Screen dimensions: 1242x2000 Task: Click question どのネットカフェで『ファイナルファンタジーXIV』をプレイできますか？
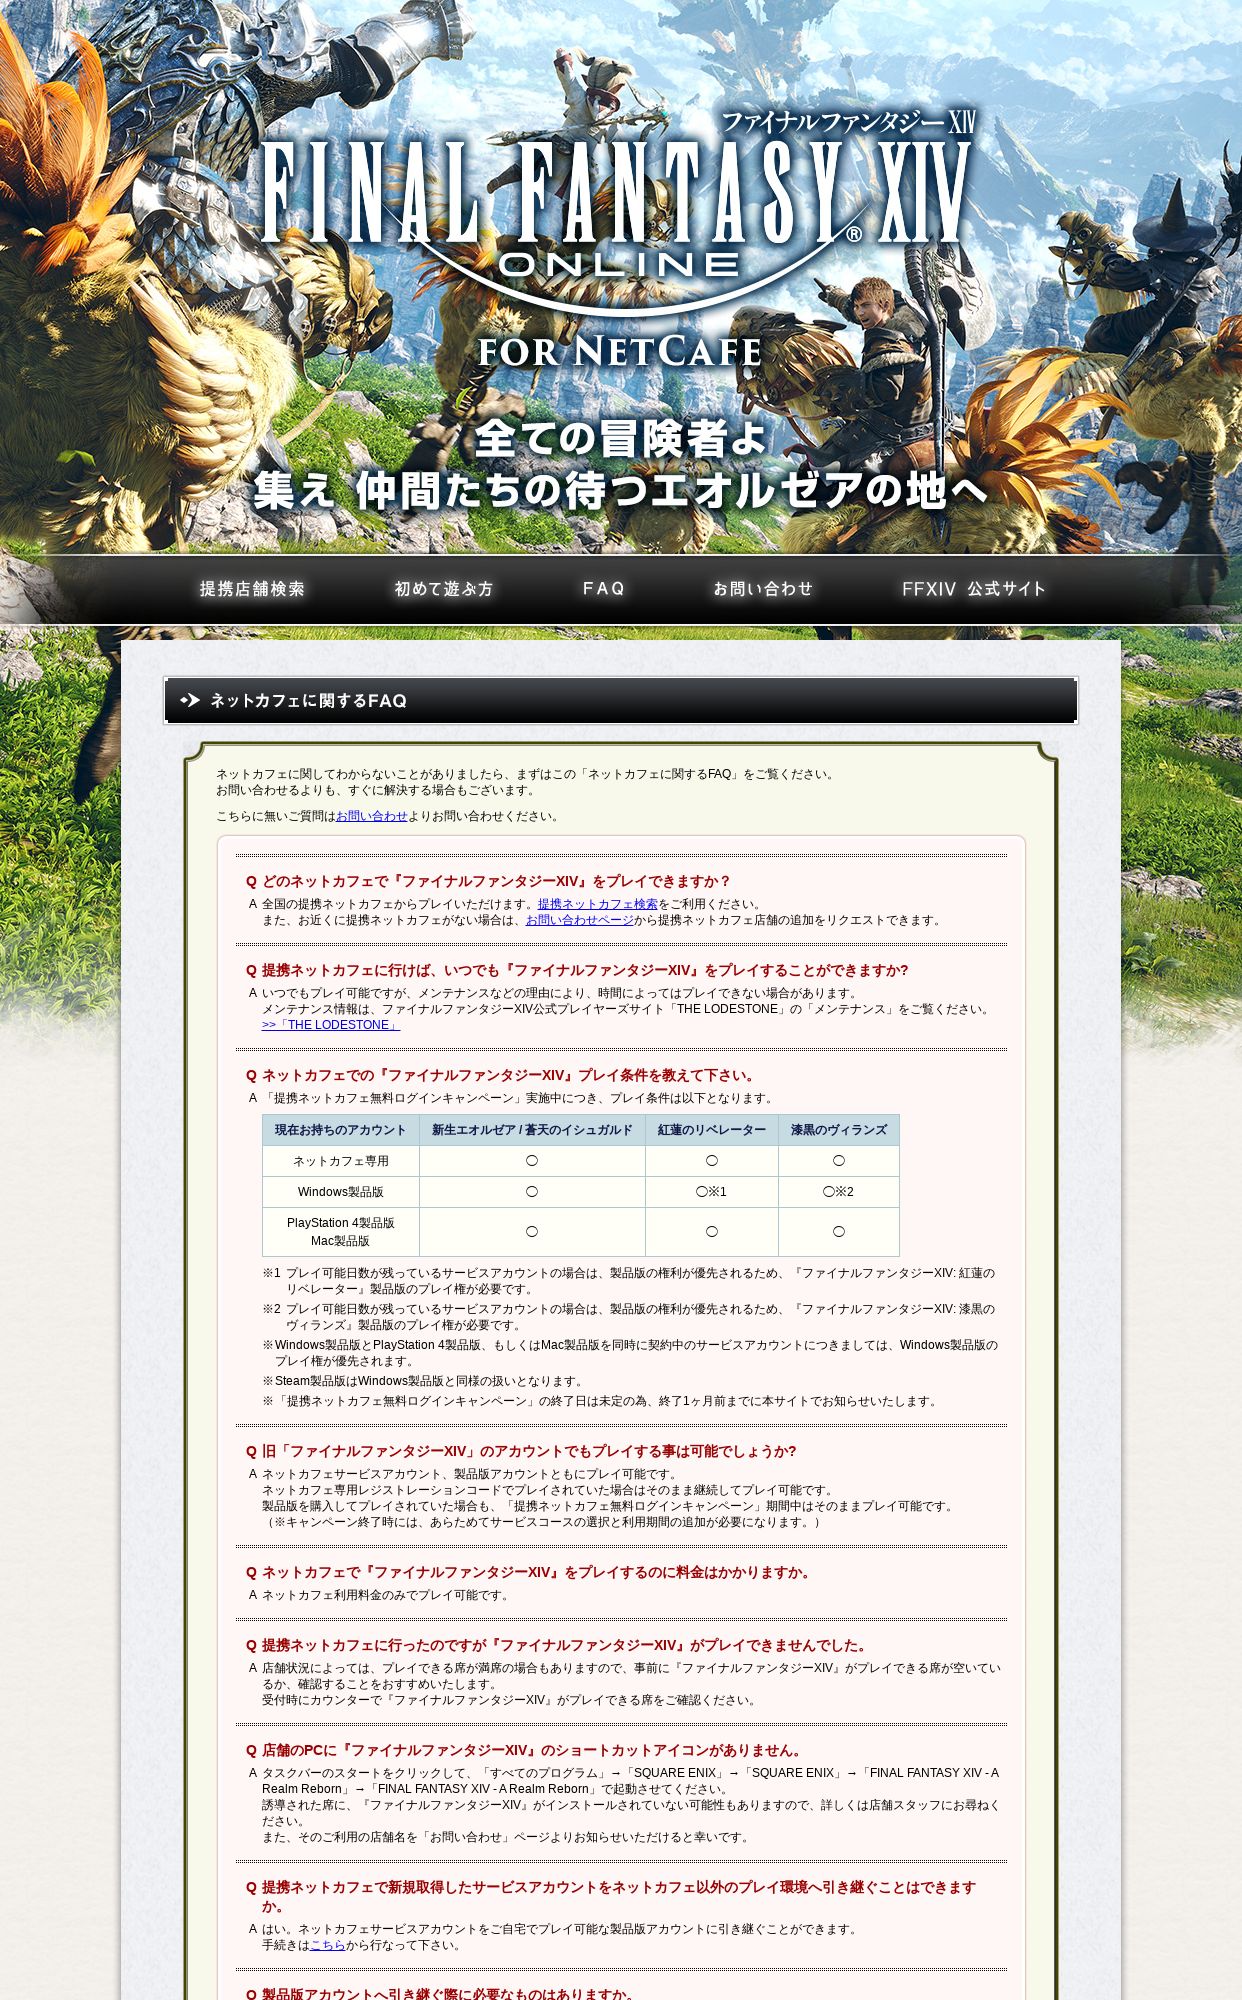click(497, 881)
